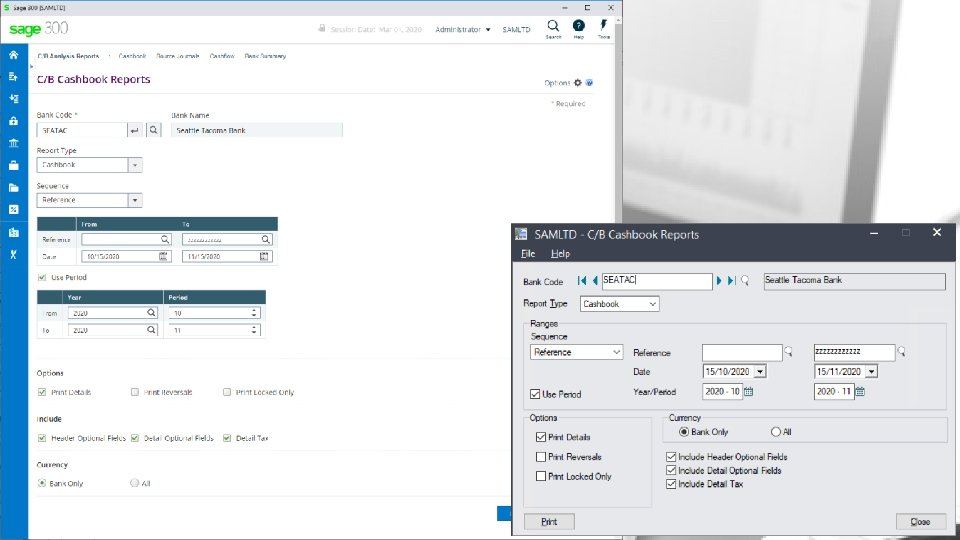Toggle Header Optional Fields checkbox
Image resolution: width=960 pixels, height=540 pixels.
[42, 438]
